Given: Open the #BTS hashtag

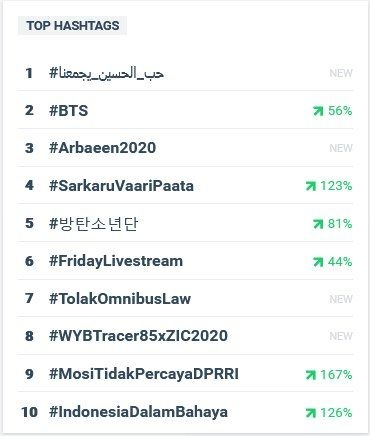Looking at the screenshot, I should click(69, 111).
